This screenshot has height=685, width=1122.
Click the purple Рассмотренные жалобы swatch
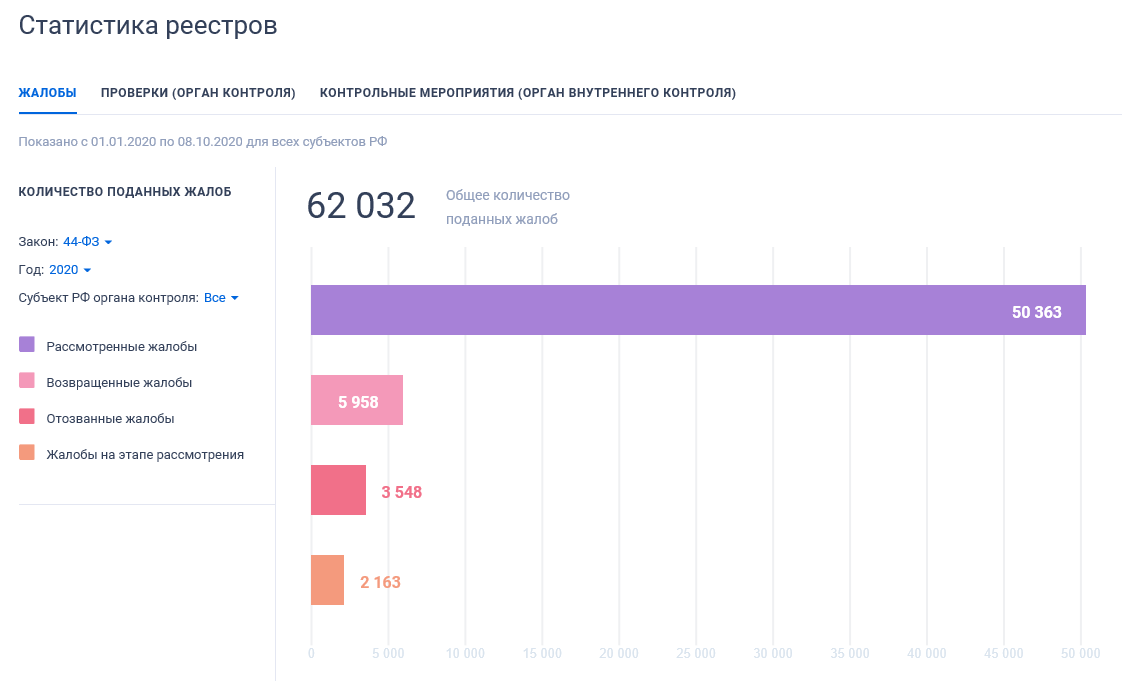(x=26, y=344)
